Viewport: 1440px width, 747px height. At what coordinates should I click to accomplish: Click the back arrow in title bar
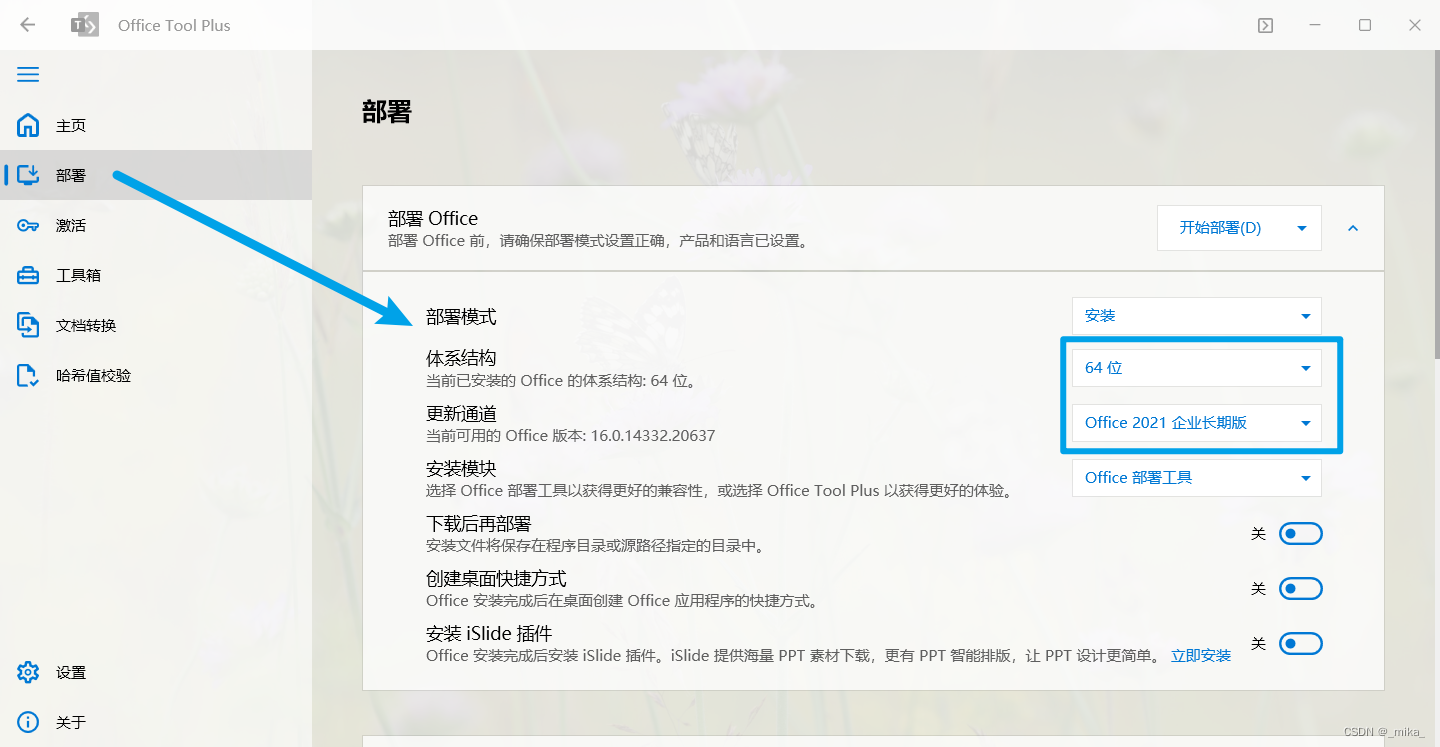(x=28, y=25)
